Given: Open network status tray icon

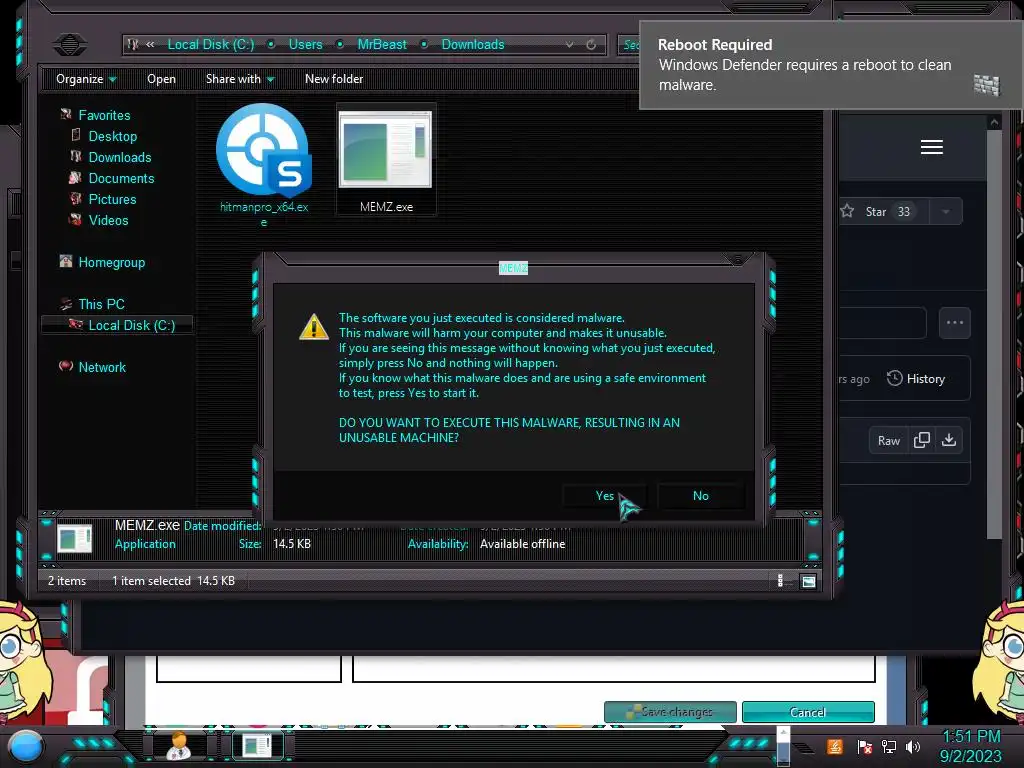Looking at the screenshot, I should point(888,746).
